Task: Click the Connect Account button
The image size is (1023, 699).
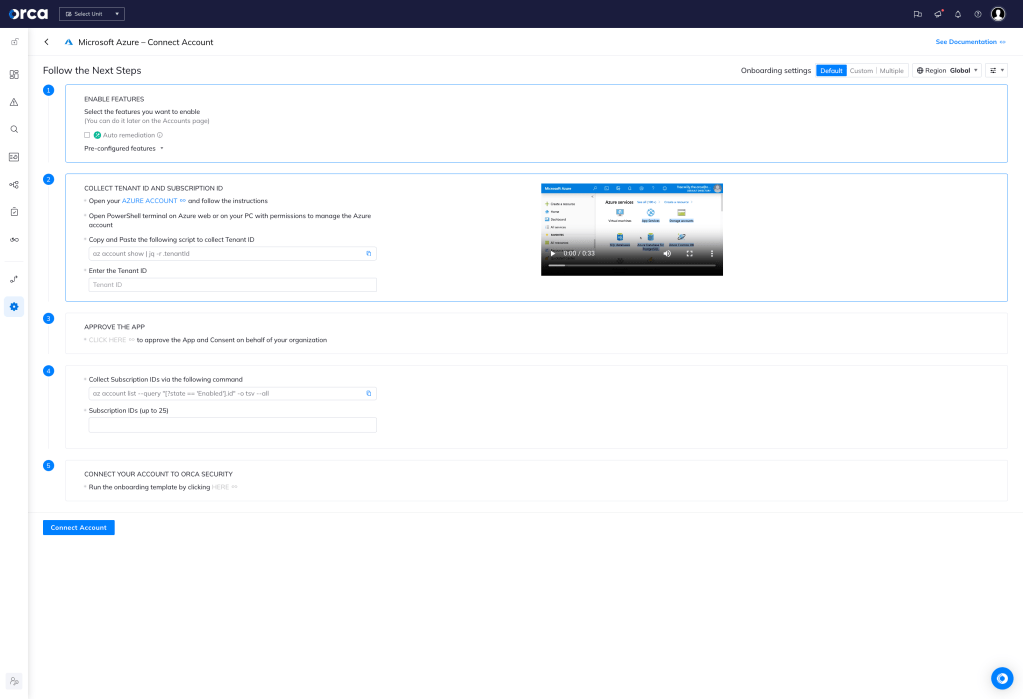Action: [x=78, y=527]
